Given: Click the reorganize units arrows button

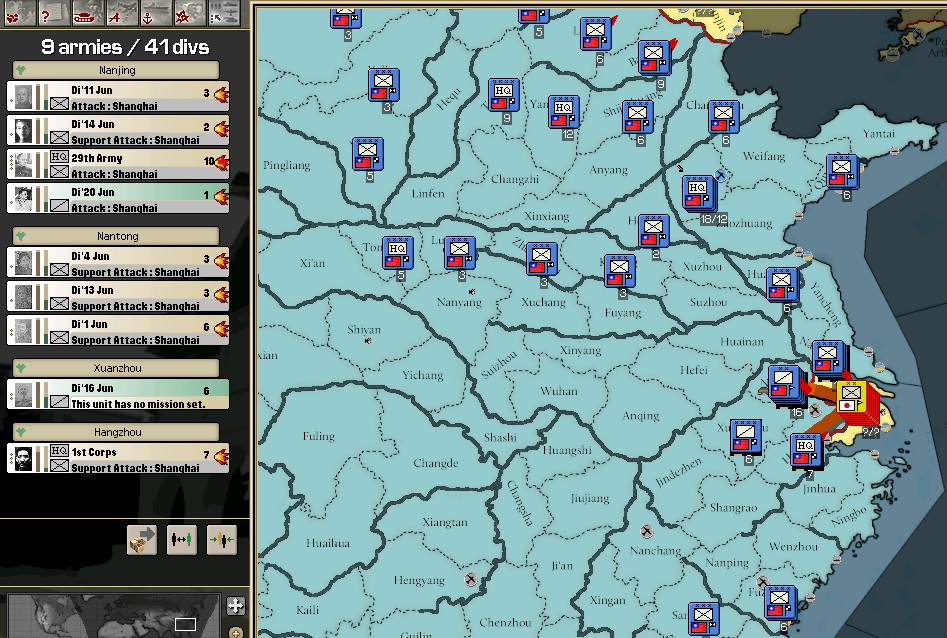Looking at the screenshot, I should pyautogui.click(x=182, y=539).
